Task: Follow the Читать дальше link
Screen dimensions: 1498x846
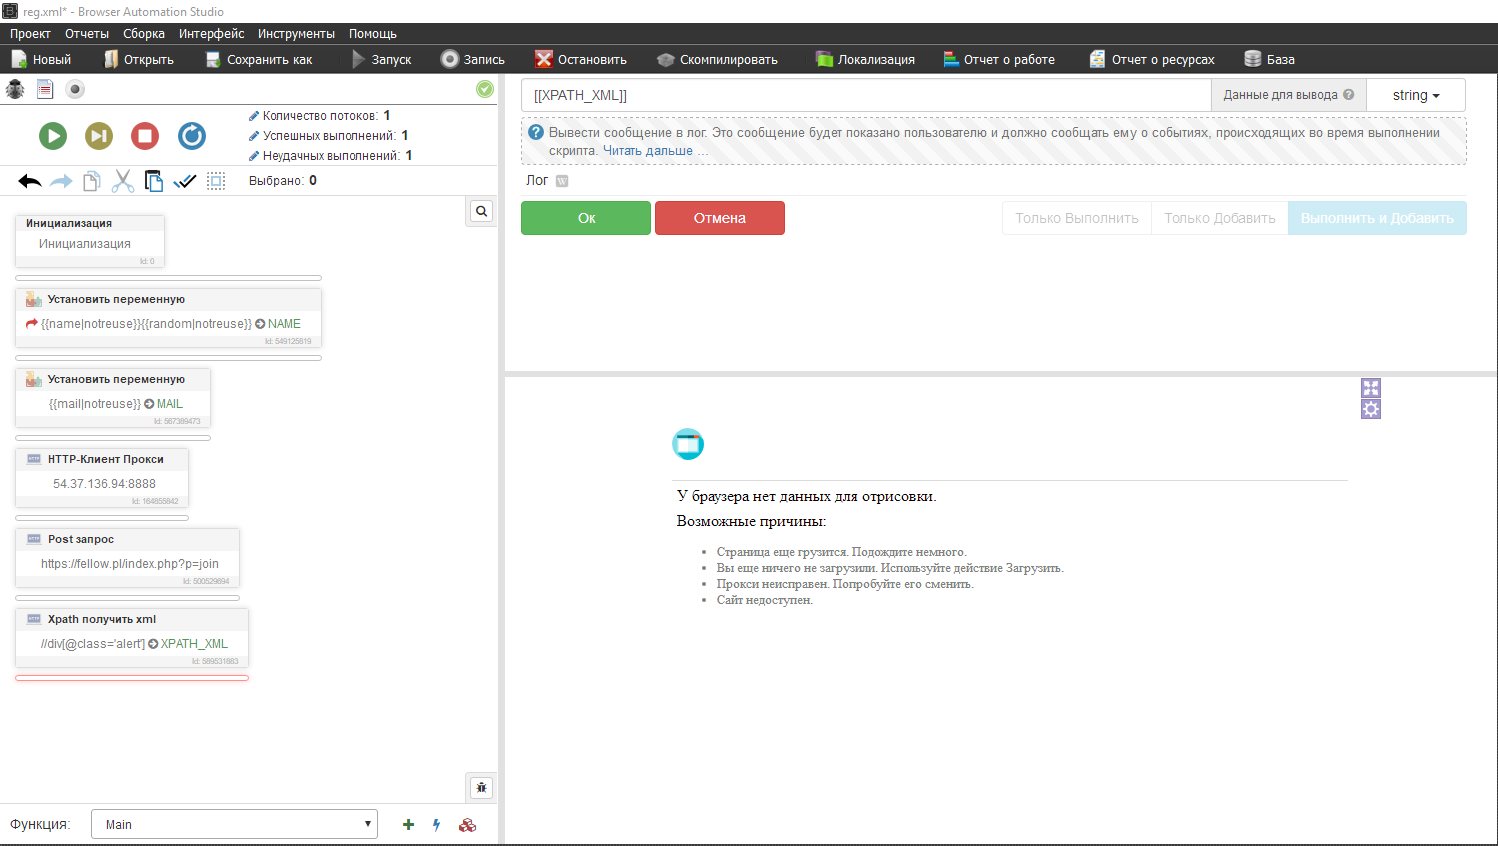Action: click(x=648, y=151)
